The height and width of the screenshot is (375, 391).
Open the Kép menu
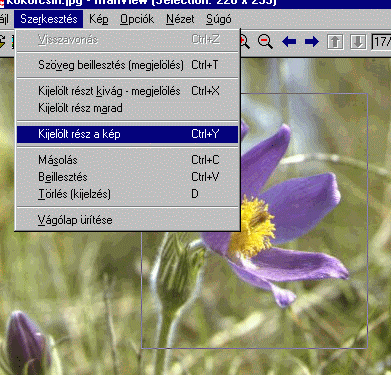click(x=99, y=19)
